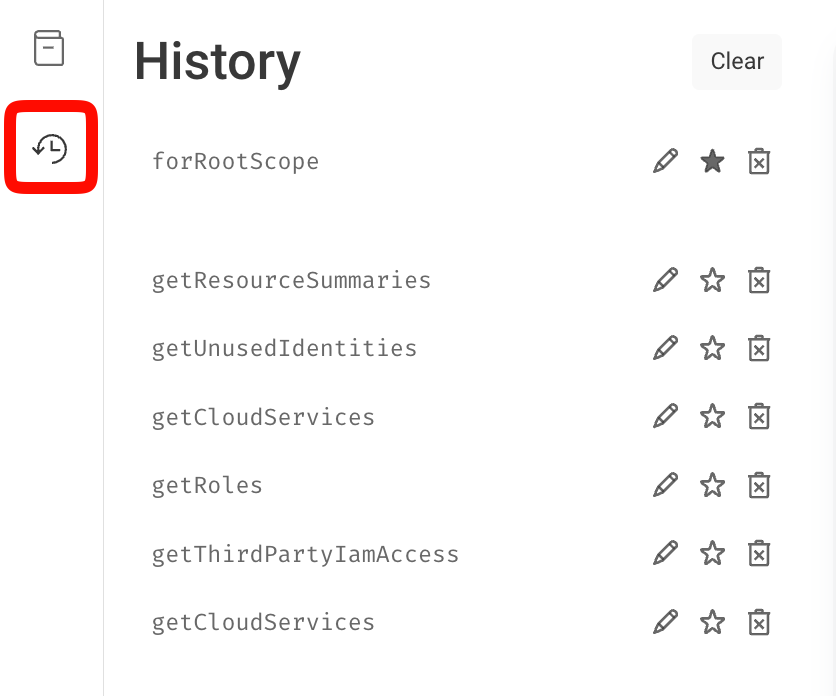Load the forRootScope query
This screenshot has height=696, width=836.
click(235, 161)
